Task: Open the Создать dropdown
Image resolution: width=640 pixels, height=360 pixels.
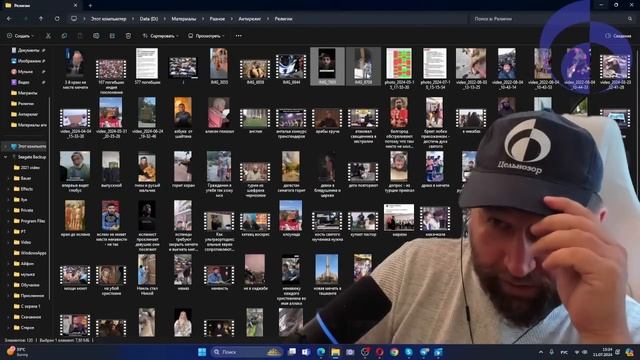Action: (20, 36)
